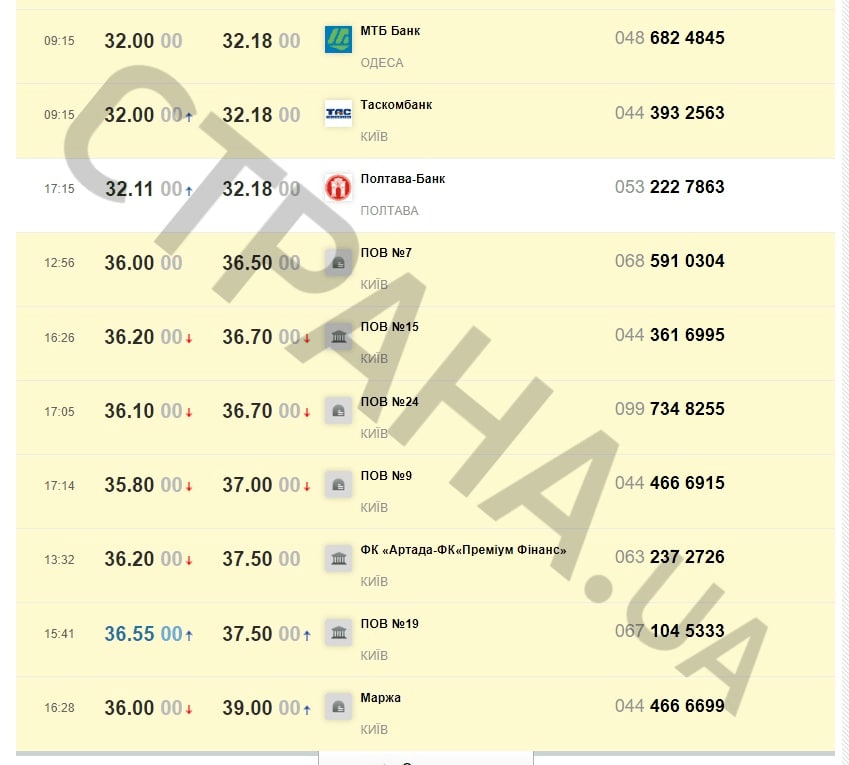Click the МТБ Банк logo icon
The height and width of the screenshot is (765, 849).
[x=338, y=40]
